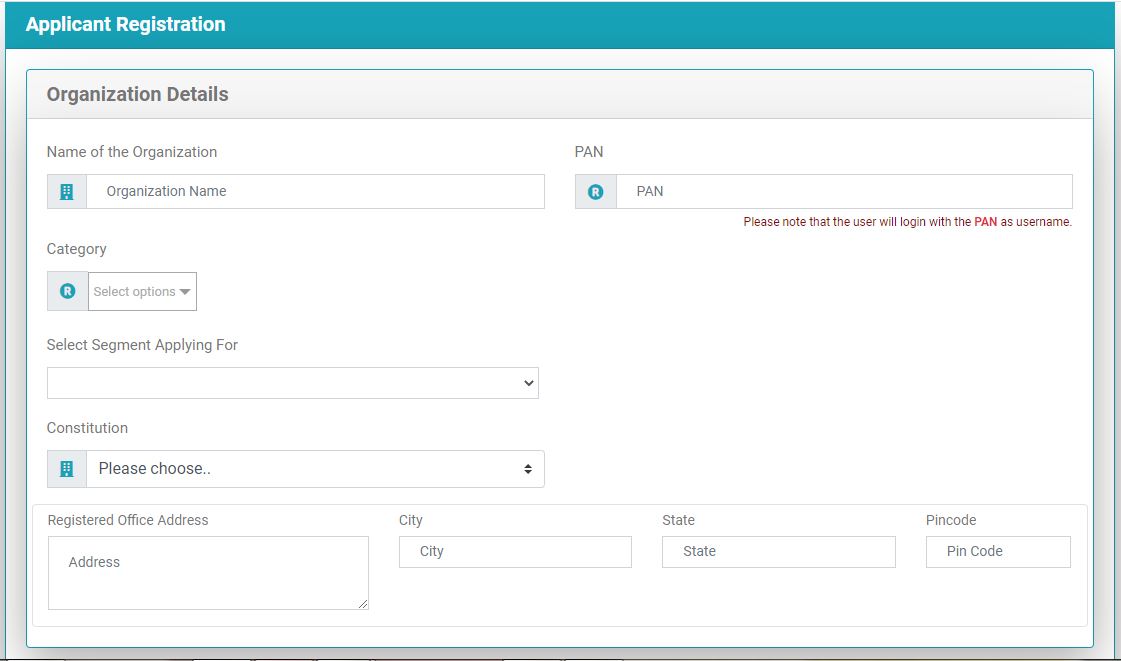Click the State input box
Viewport: 1121px width, 661px height.
(778, 552)
